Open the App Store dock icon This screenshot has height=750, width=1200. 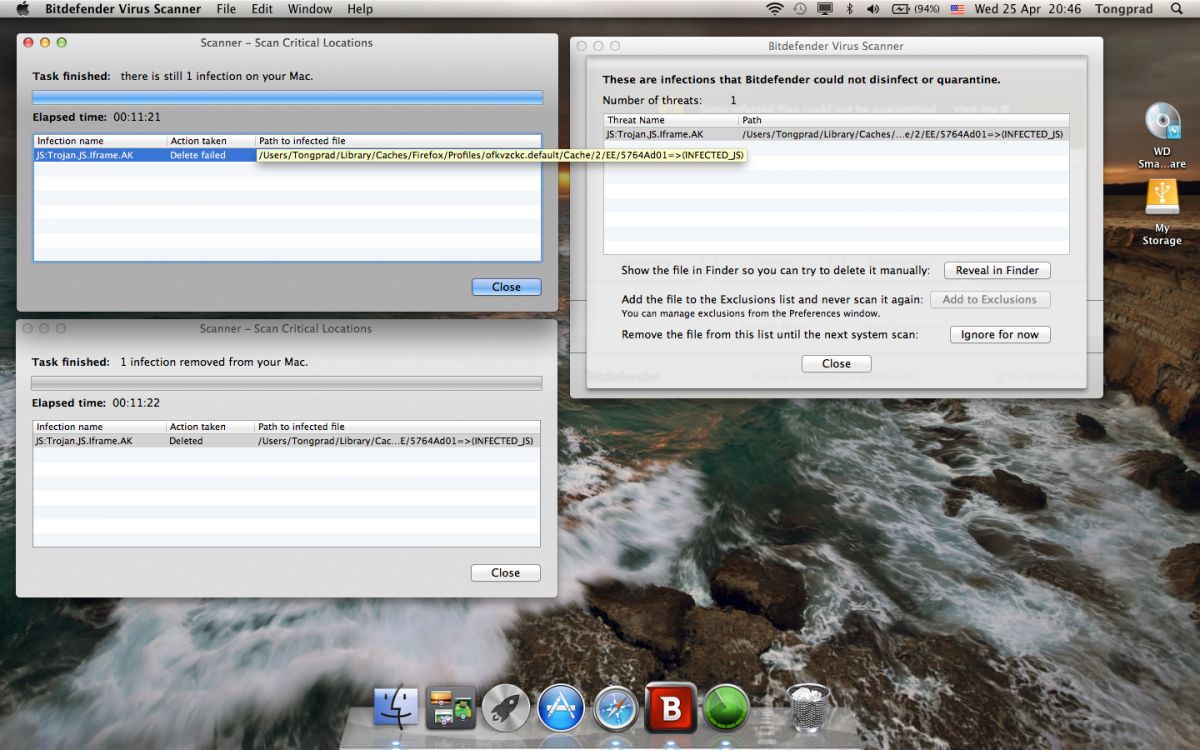[x=561, y=708]
